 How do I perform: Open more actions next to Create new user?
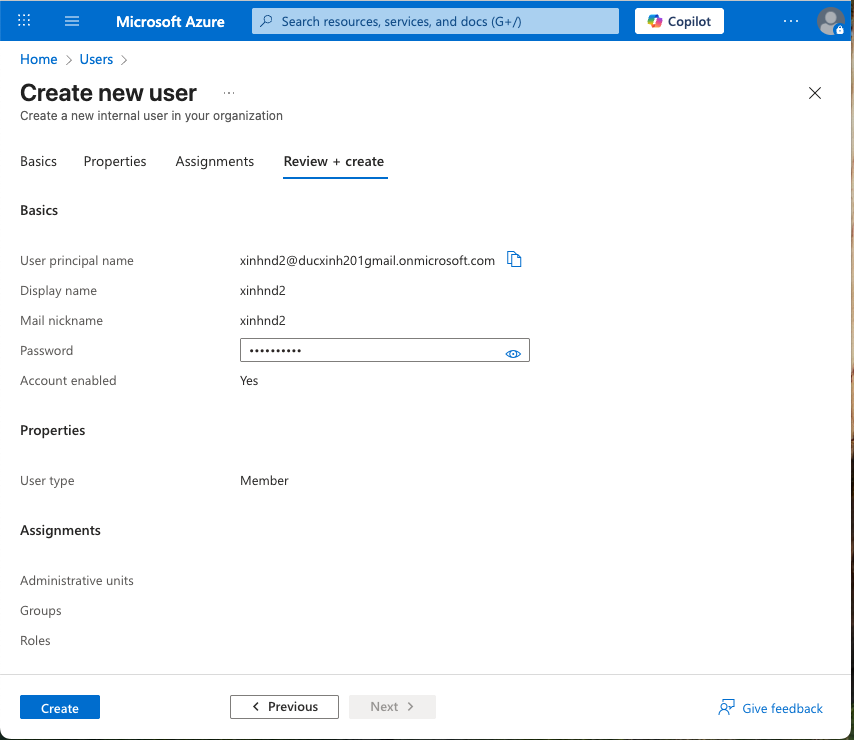click(x=228, y=91)
